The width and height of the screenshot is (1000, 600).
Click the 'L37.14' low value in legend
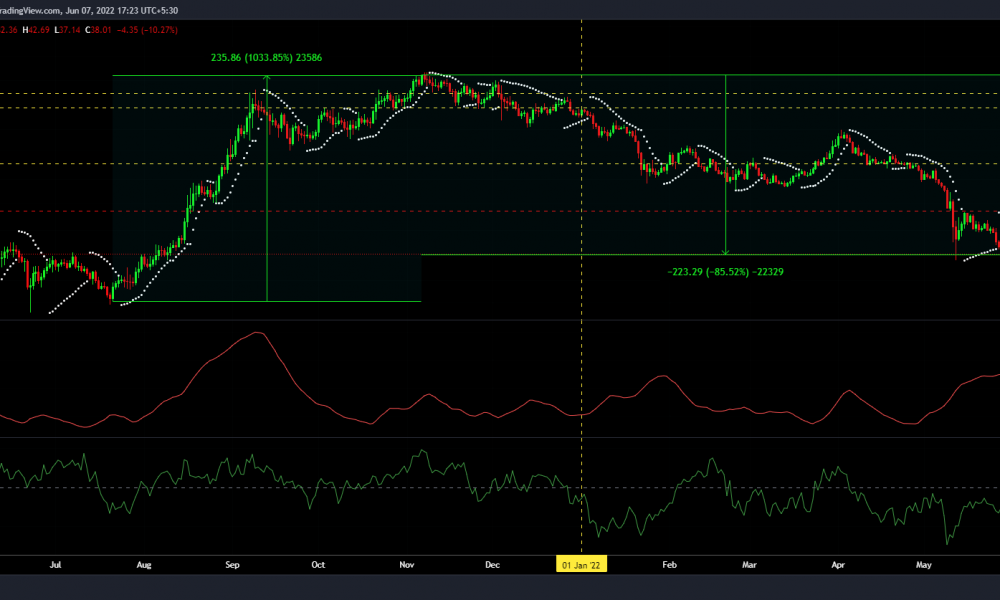tap(68, 30)
